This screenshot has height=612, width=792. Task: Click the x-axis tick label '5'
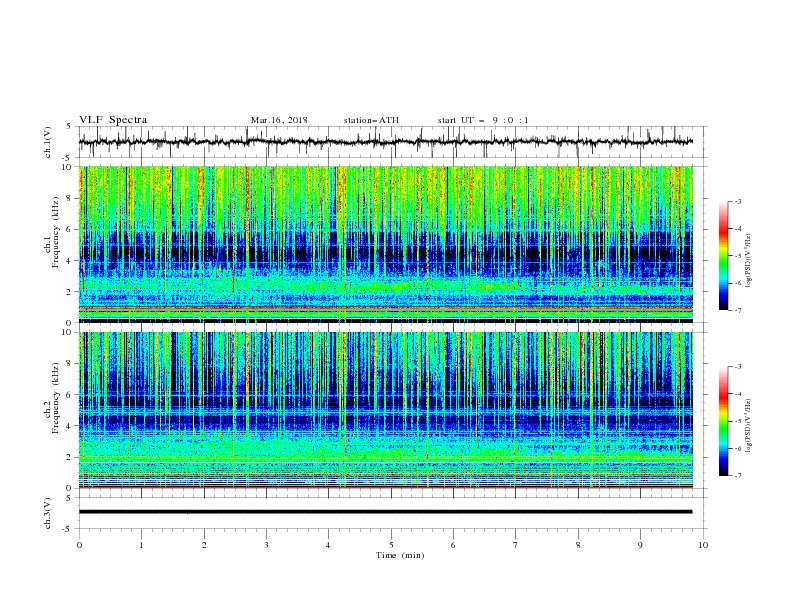[391, 545]
